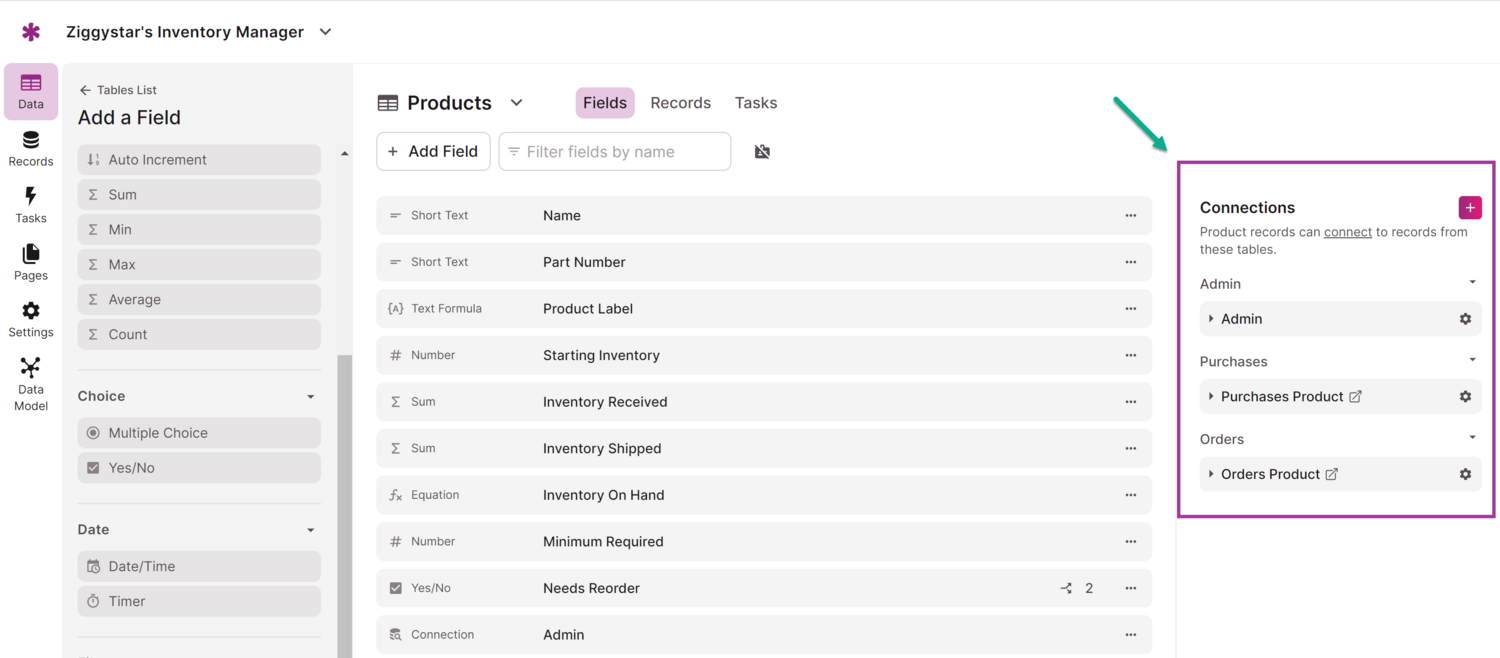Click the pink add connection plus icon

(1469, 207)
